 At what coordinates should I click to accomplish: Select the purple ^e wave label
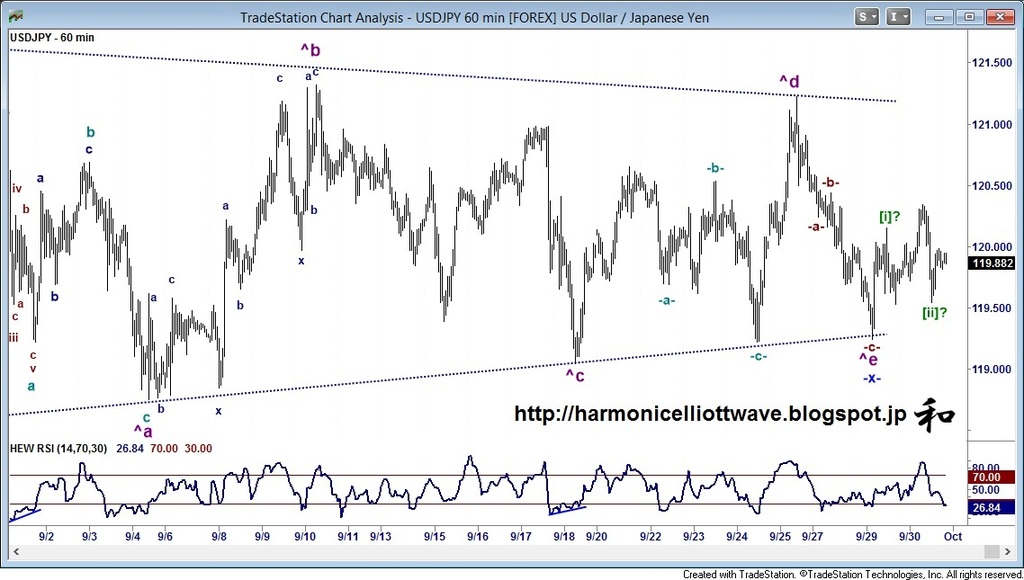[868, 359]
